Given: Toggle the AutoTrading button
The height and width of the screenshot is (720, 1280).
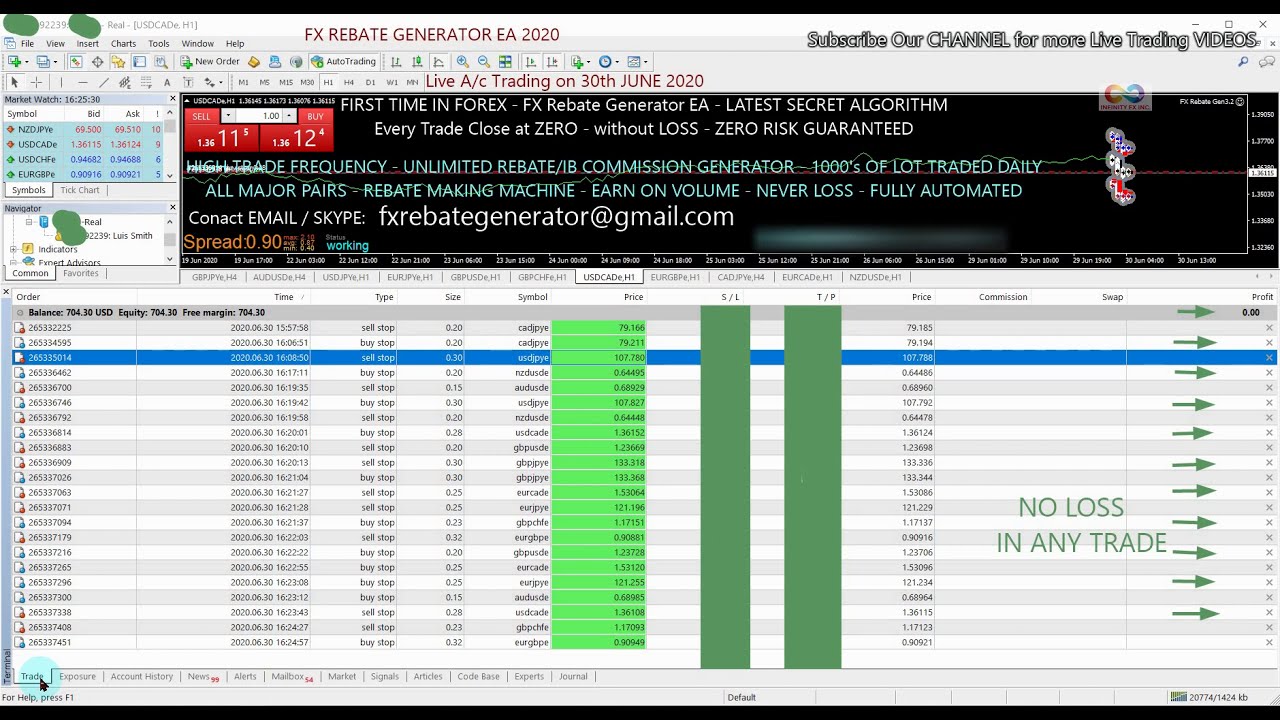Looking at the screenshot, I should point(344,61).
